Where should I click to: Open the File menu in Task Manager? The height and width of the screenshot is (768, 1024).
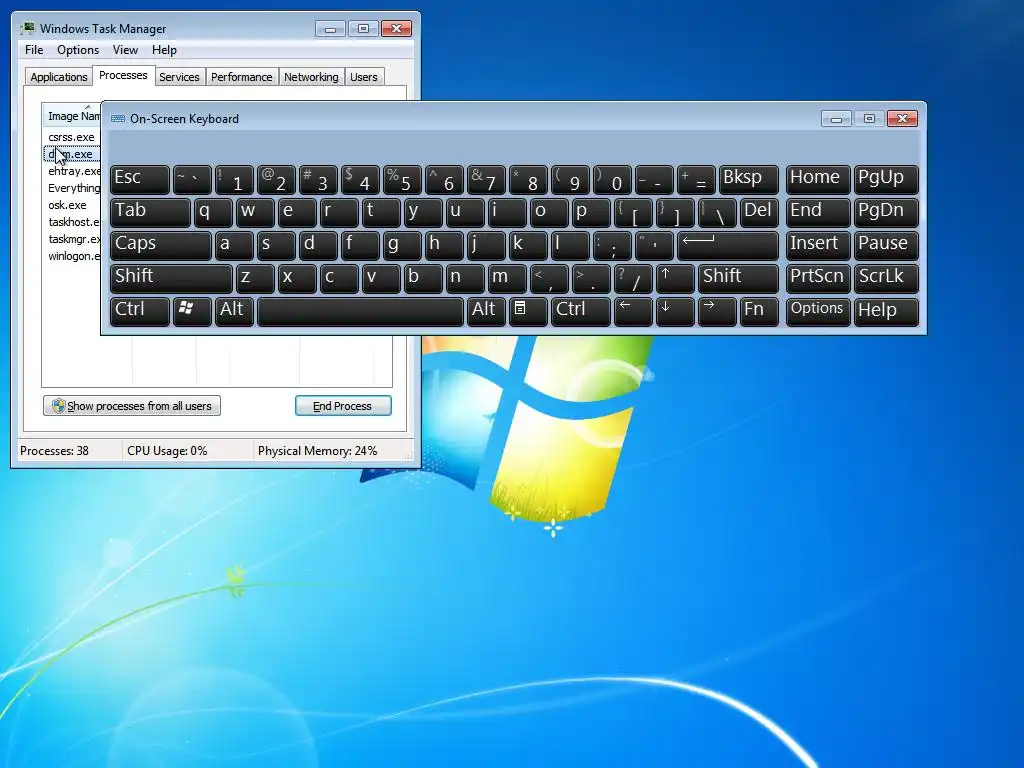[x=34, y=50]
